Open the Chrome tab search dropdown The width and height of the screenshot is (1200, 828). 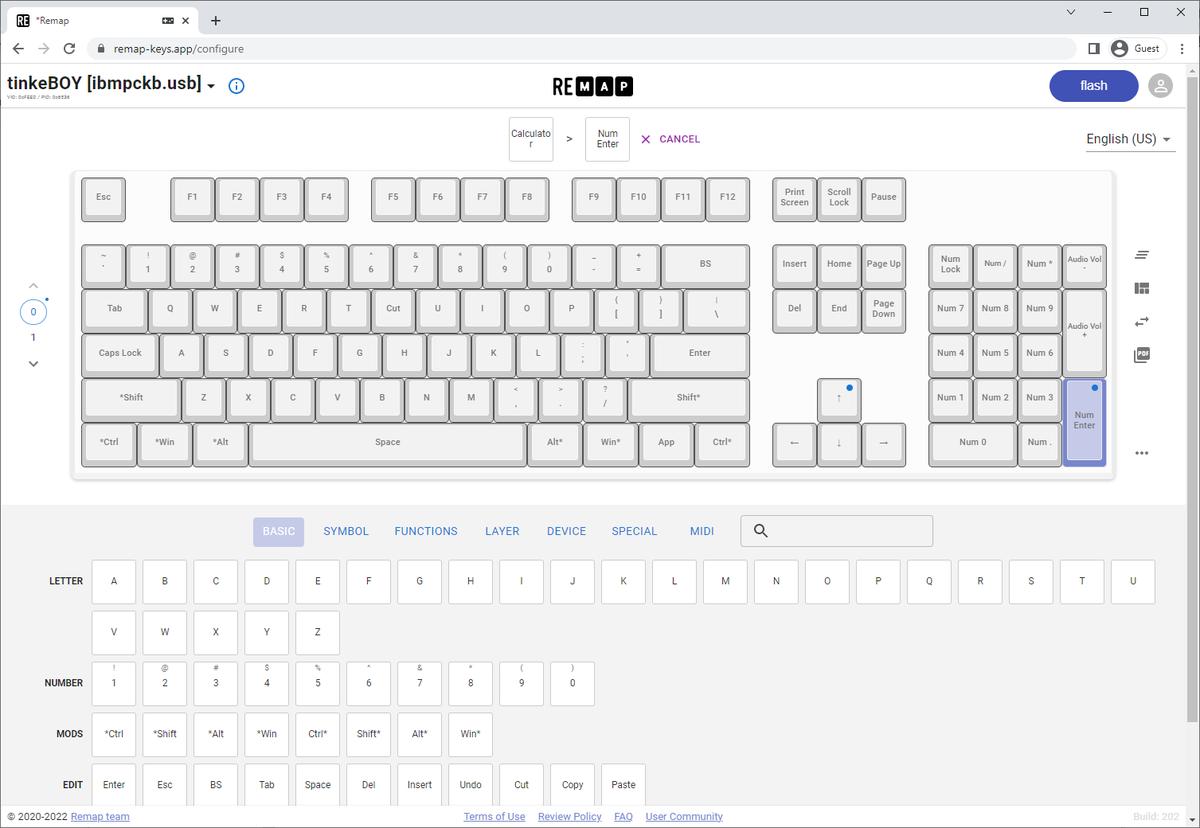1070,12
